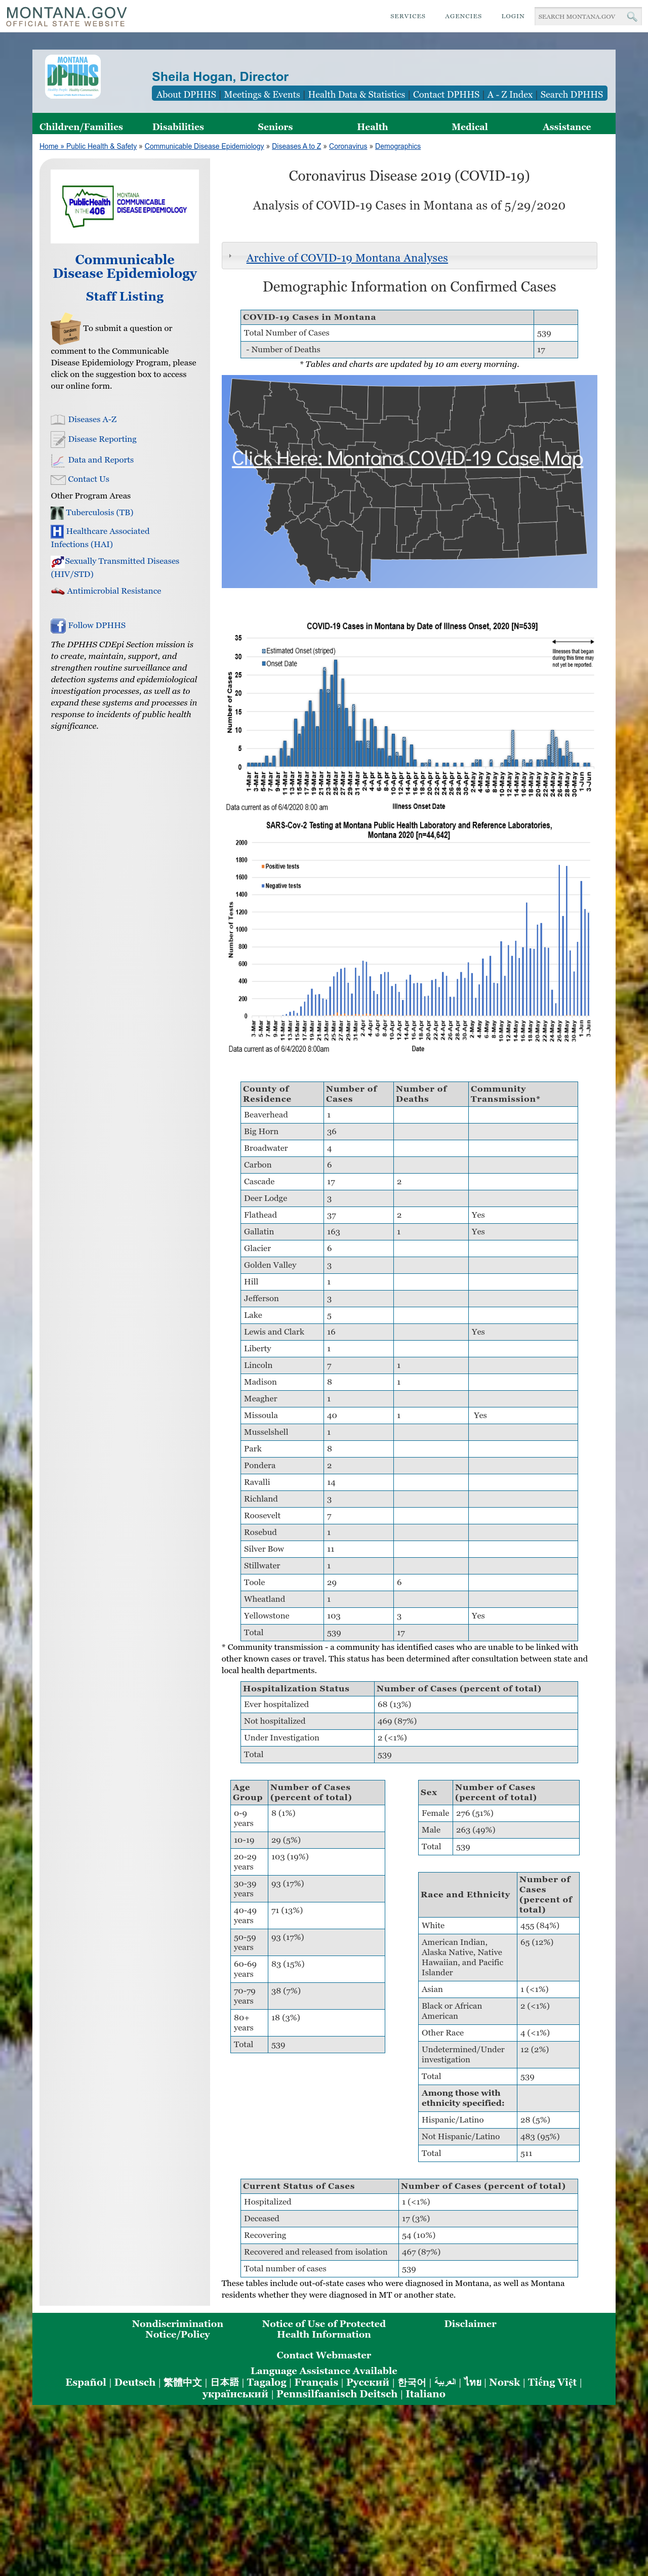Open the Health Data & Statistics menu
The image size is (648, 2576).
[356, 94]
